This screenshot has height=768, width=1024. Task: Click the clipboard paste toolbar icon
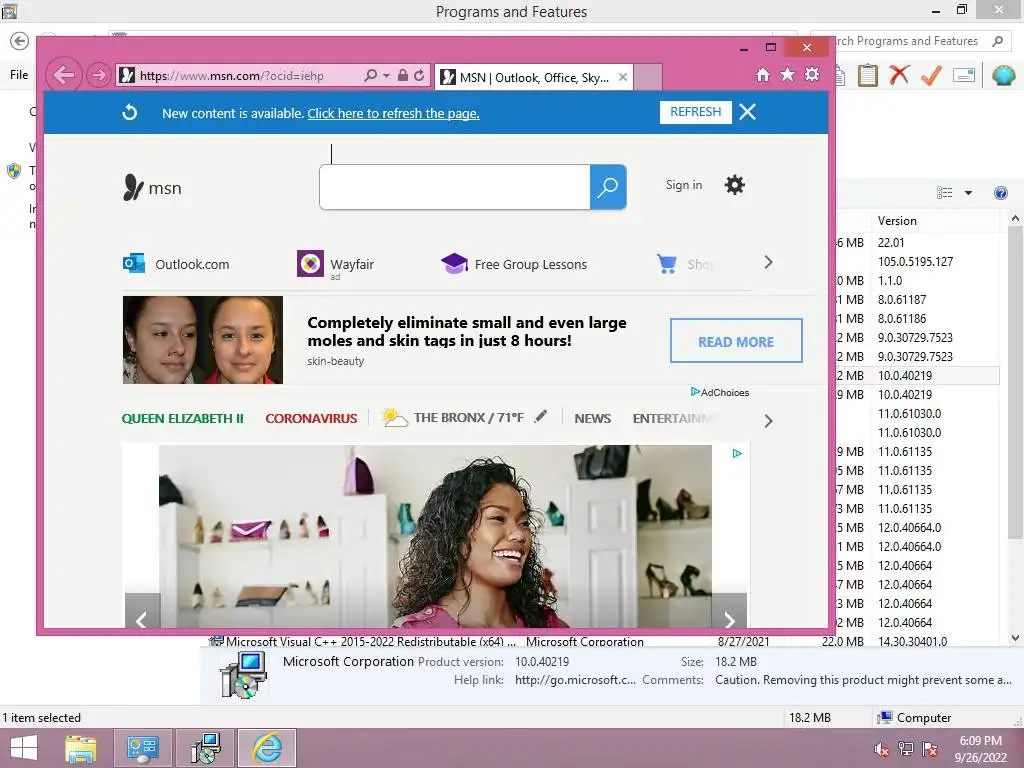click(867, 75)
